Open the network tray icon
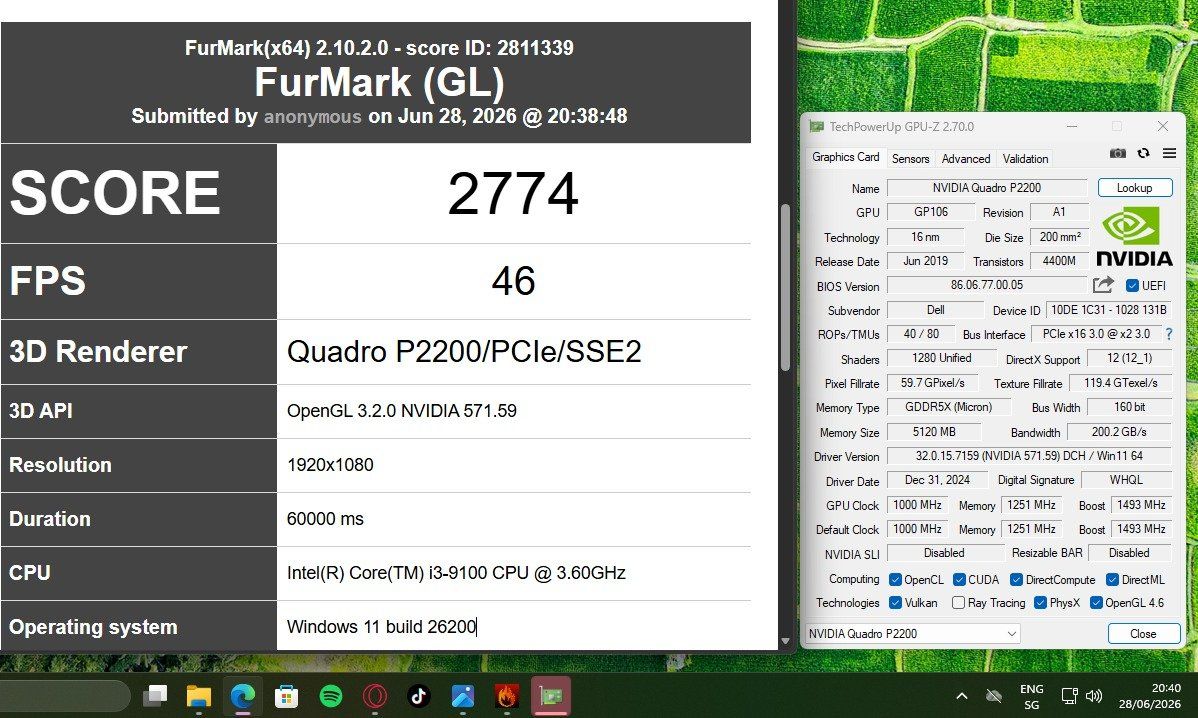 tap(1070, 696)
